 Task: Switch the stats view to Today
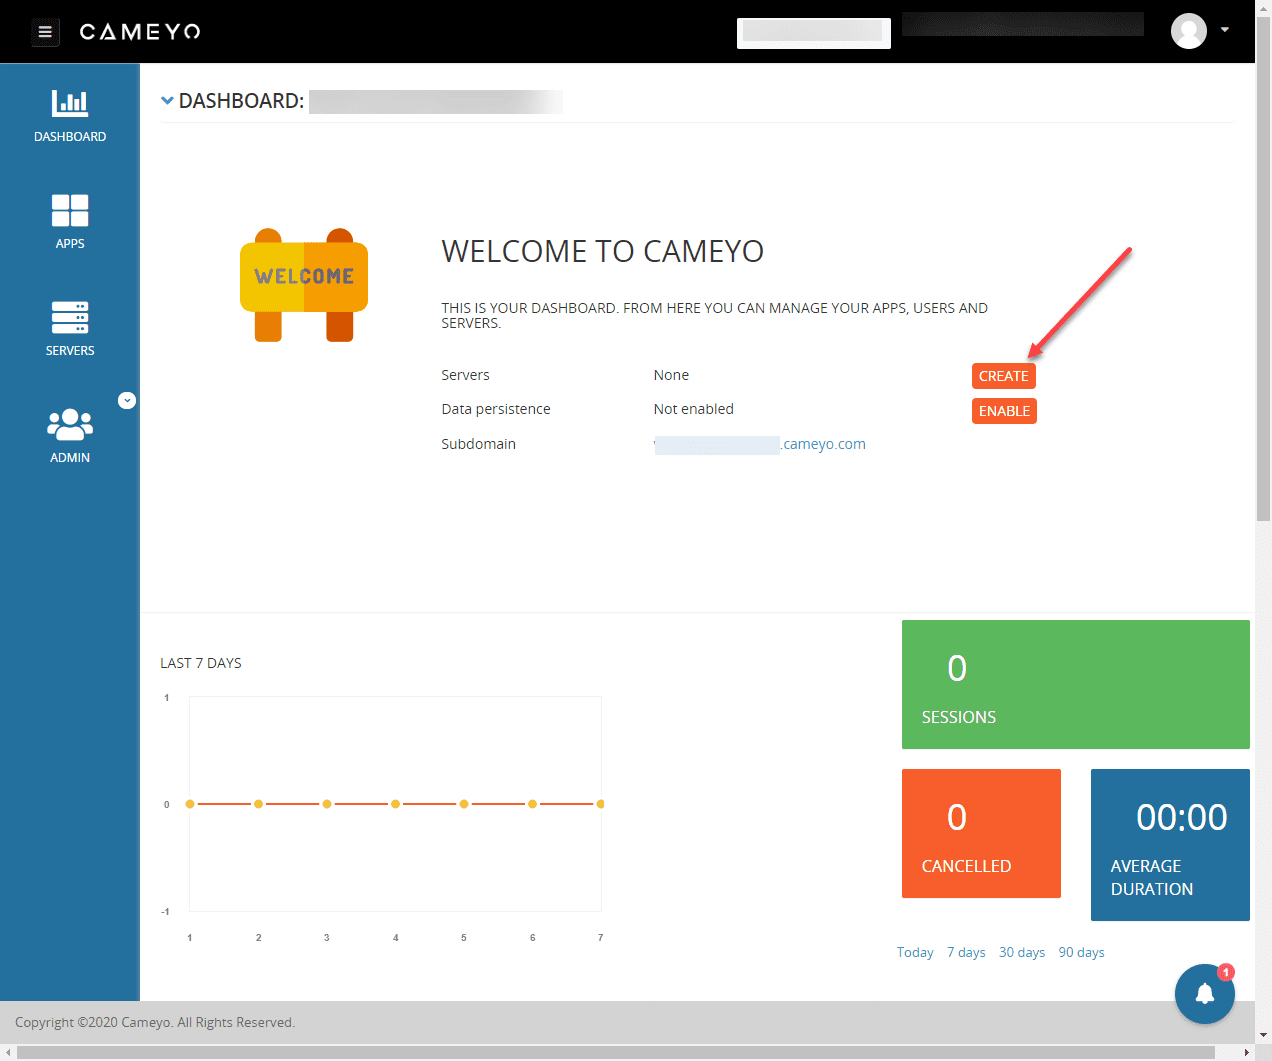pos(914,951)
